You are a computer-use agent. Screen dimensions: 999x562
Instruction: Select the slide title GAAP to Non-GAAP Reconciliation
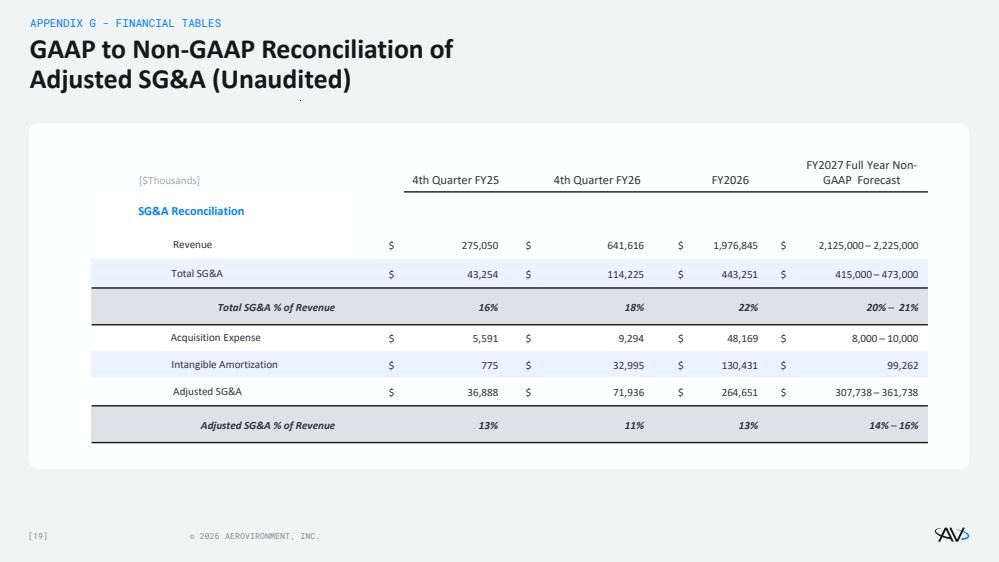pyautogui.click(x=241, y=64)
